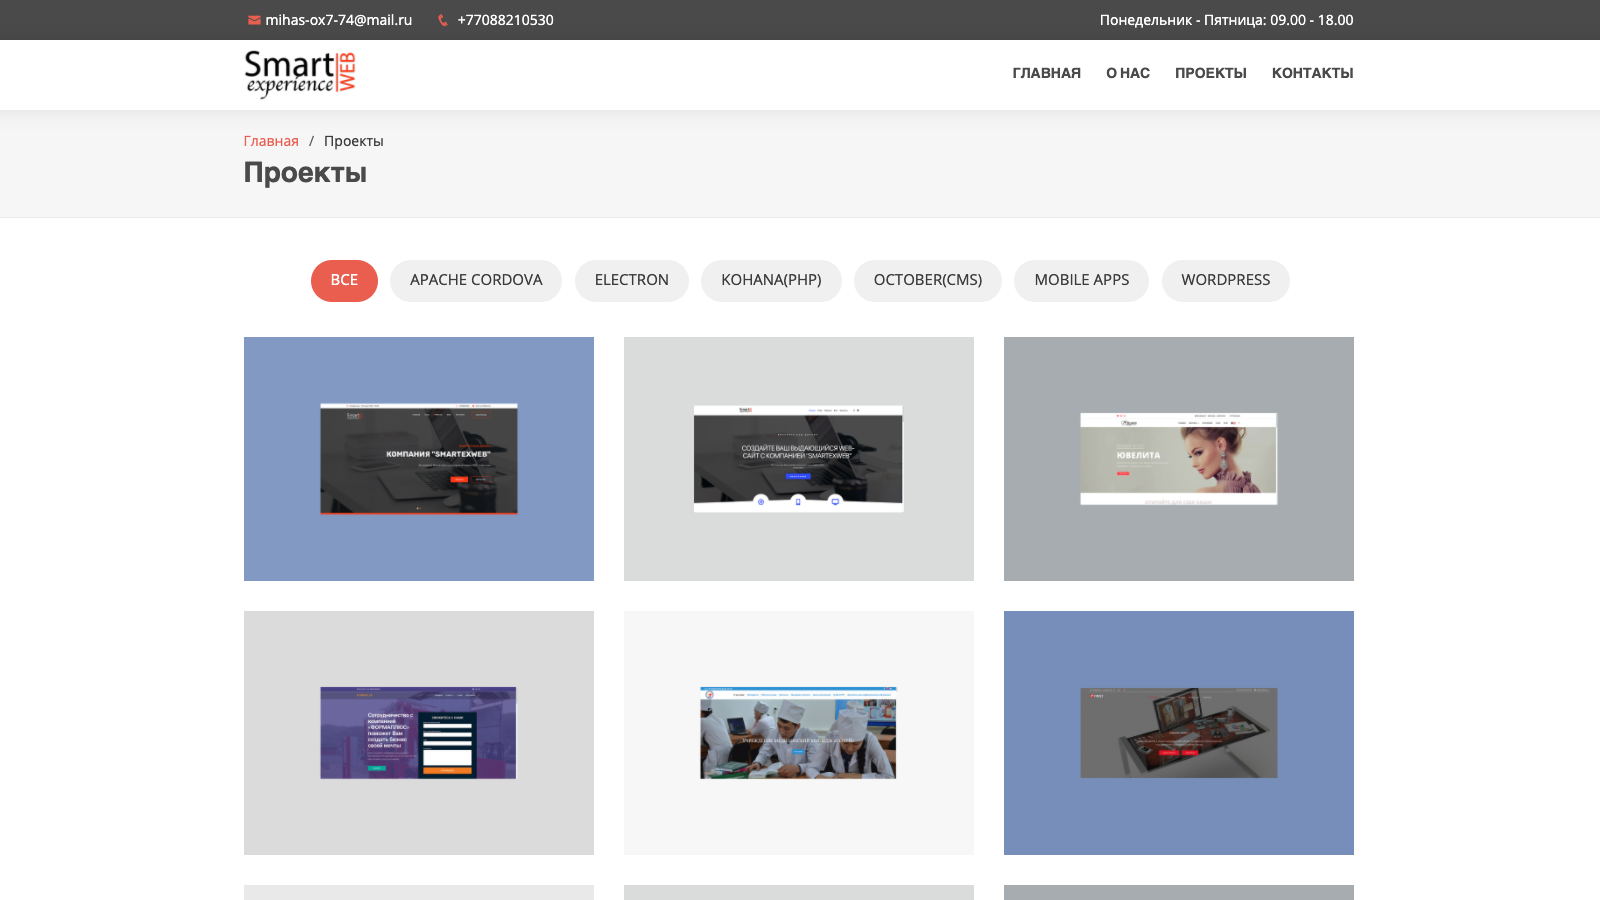This screenshot has height=900, width=1600.
Task: Open the Главная breadcrumb link
Action: 271,141
